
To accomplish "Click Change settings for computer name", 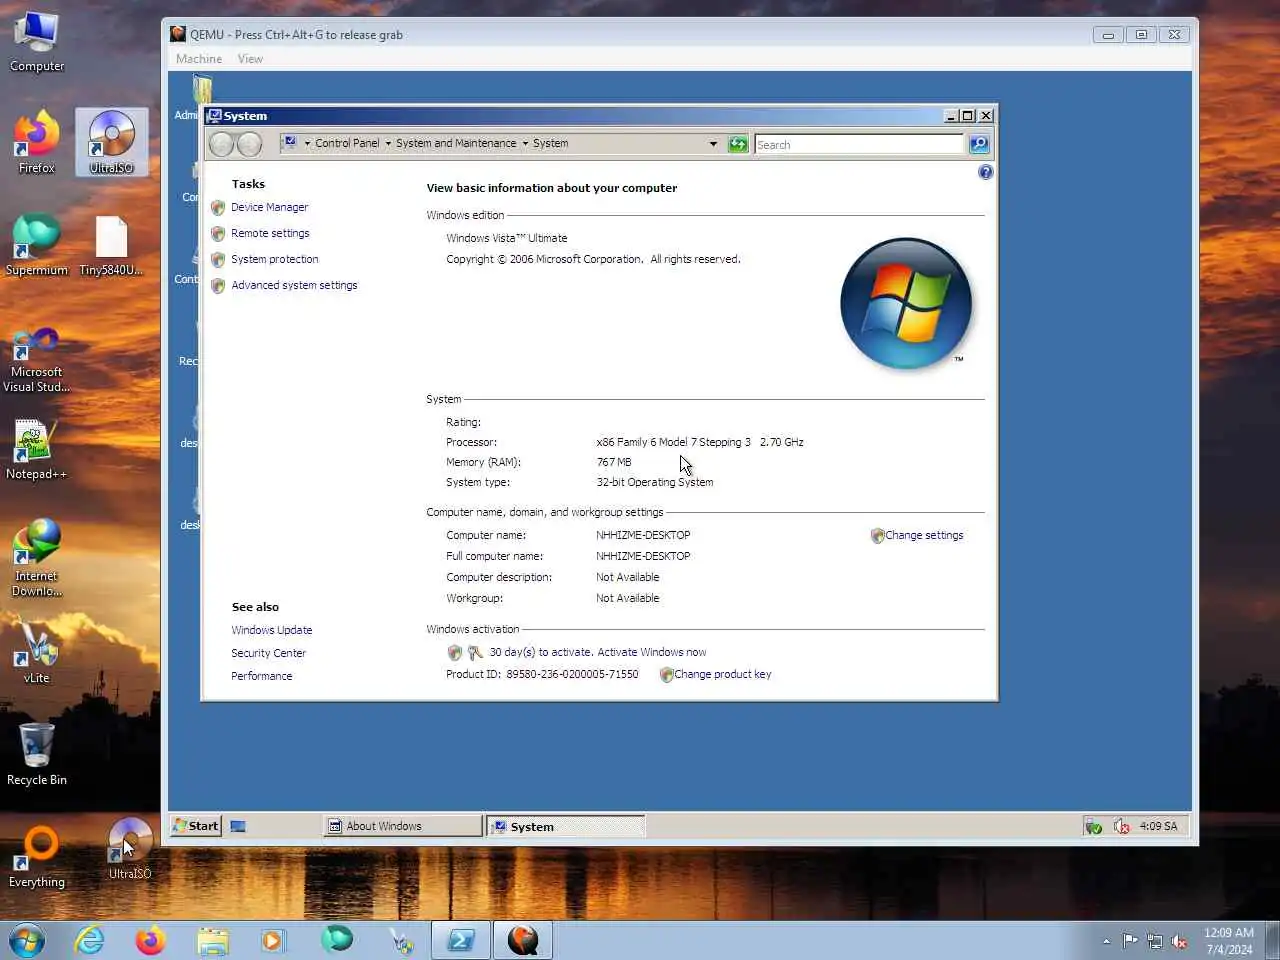I will [x=924, y=535].
